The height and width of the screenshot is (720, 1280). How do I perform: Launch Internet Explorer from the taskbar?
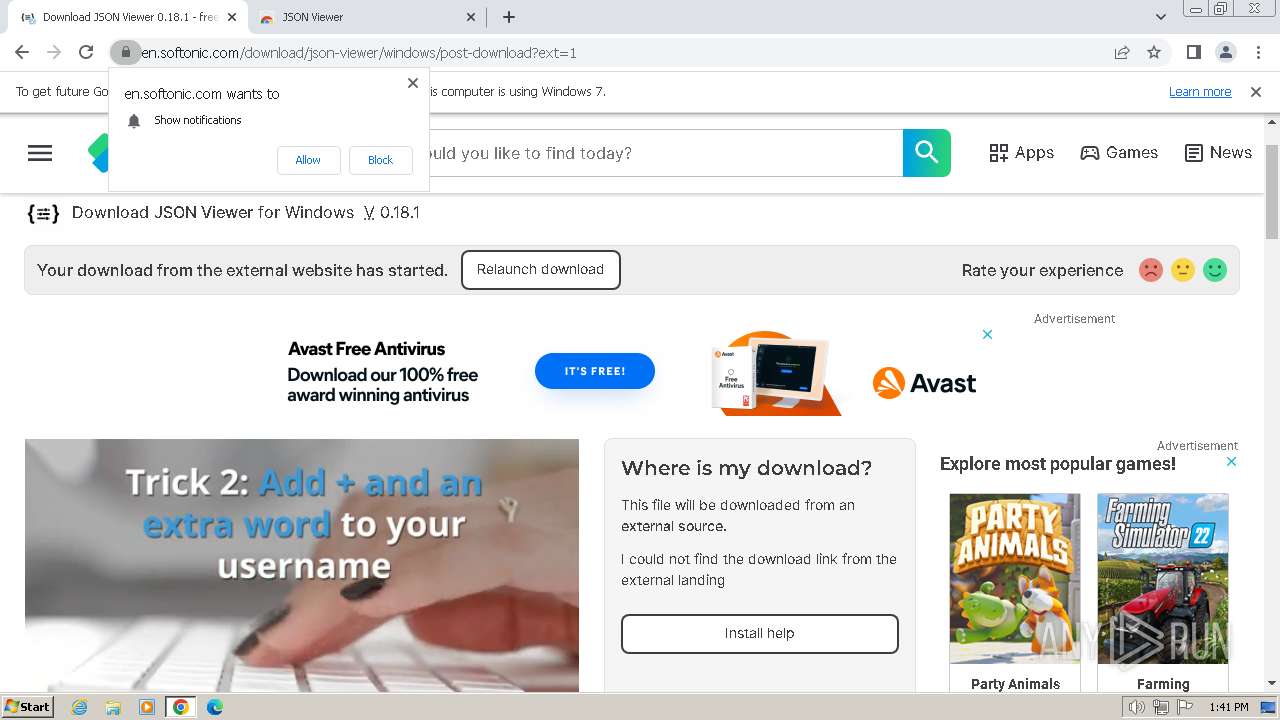point(79,707)
